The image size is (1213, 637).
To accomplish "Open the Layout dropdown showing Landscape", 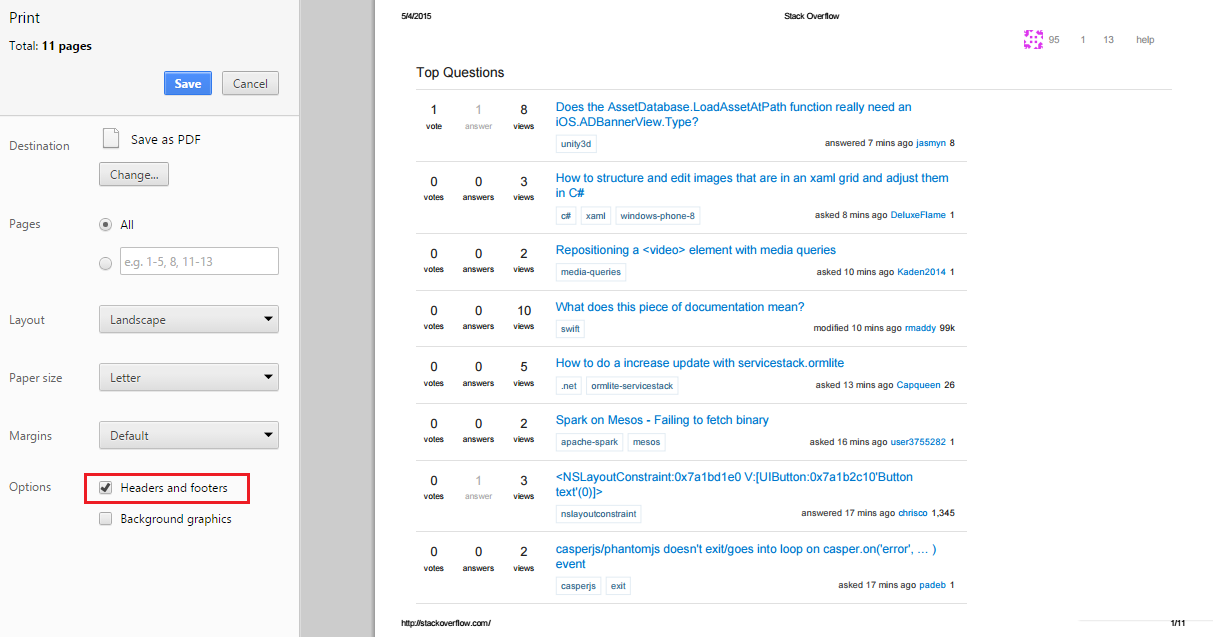I will pyautogui.click(x=188, y=319).
